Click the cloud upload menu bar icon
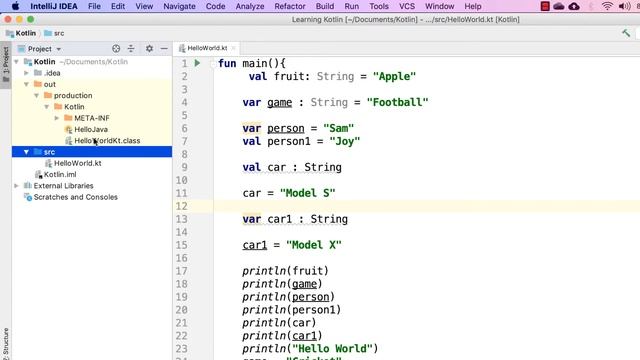 [574, 6]
